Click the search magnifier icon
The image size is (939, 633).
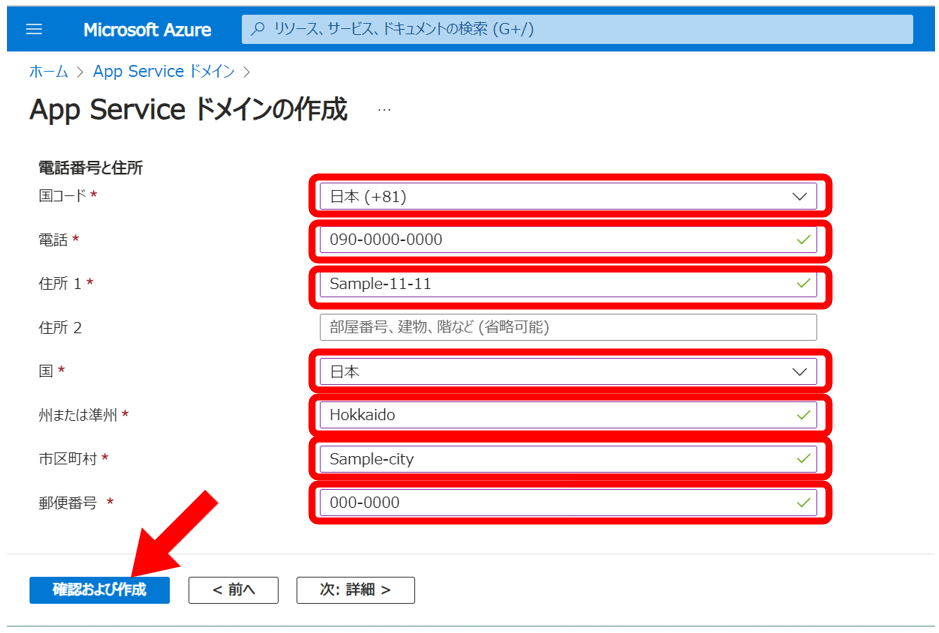(258, 29)
